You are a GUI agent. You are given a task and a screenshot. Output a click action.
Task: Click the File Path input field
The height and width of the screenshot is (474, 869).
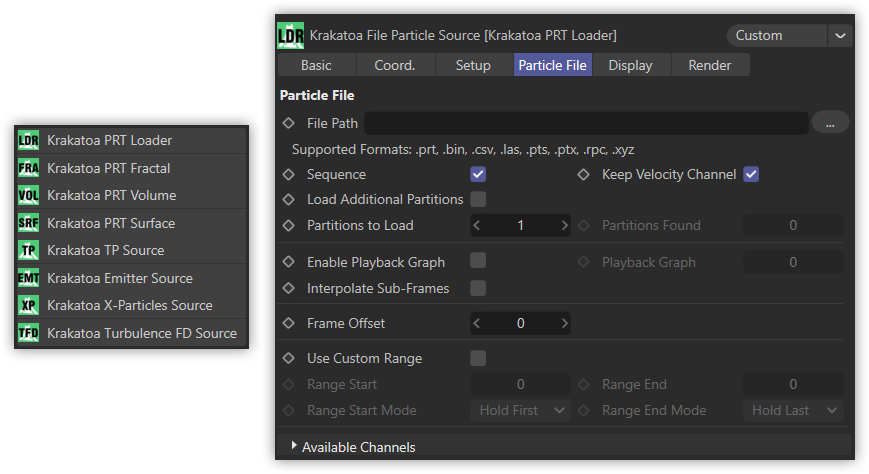tap(586, 123)
